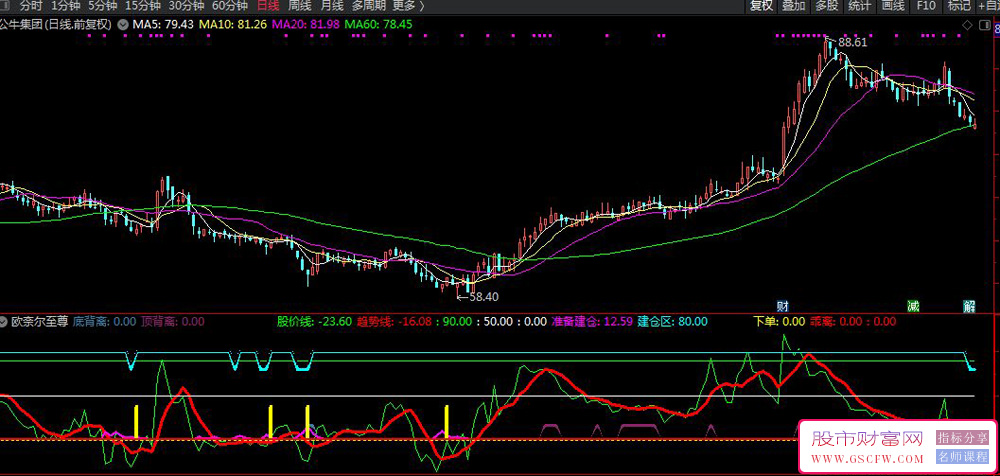
Task: Expand the 更多 periods menu
Action: tap(408, 6)
